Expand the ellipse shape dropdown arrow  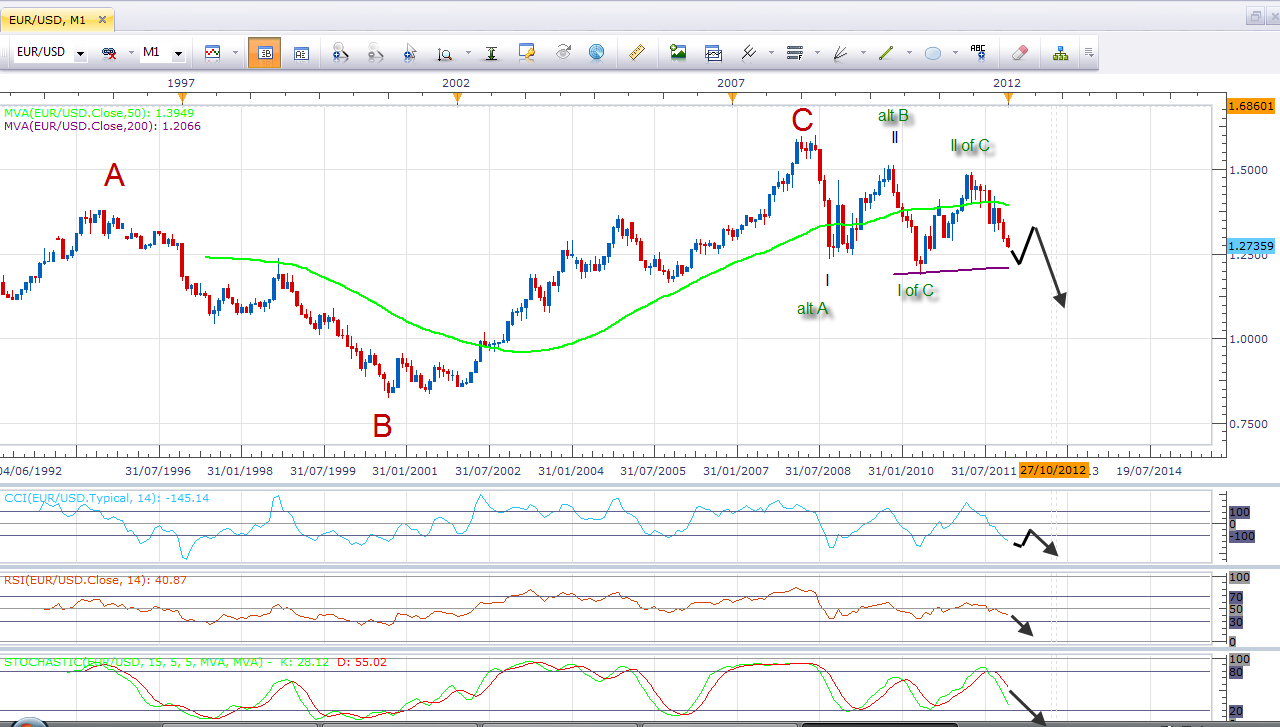tap(955, 53)
